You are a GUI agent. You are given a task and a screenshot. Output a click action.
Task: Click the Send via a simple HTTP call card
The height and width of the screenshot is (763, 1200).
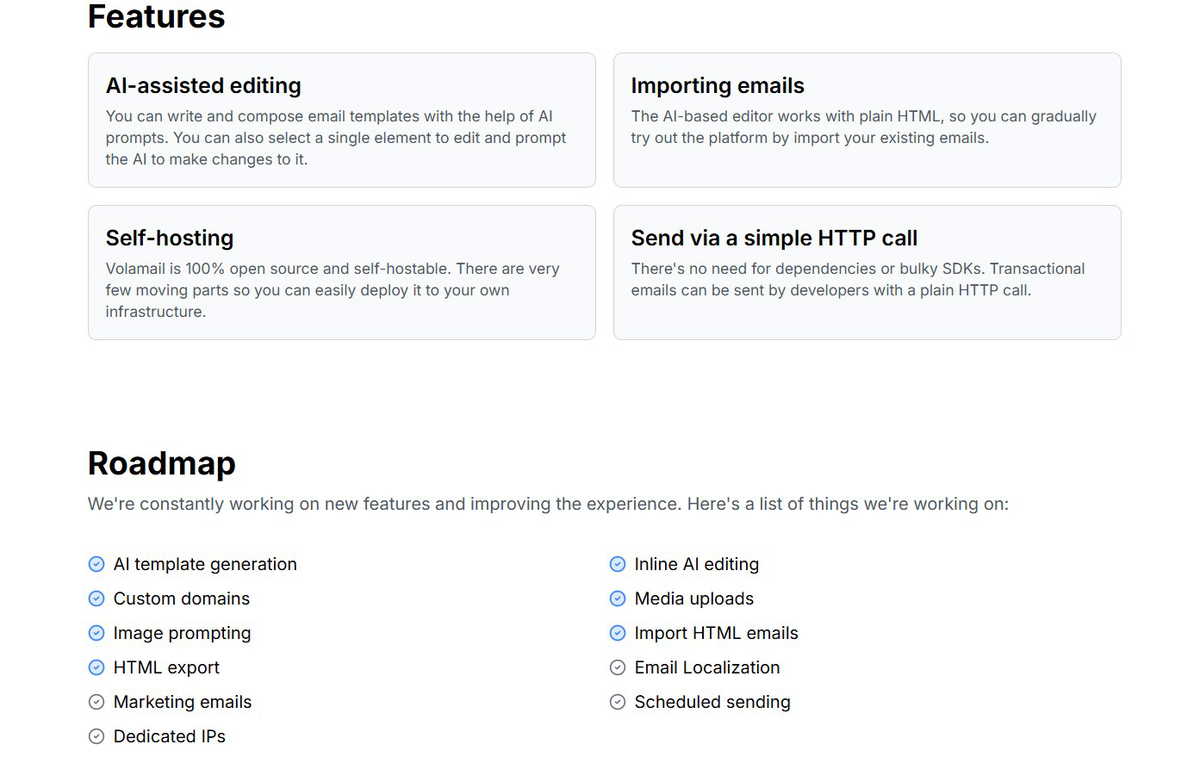click(867, 272)
